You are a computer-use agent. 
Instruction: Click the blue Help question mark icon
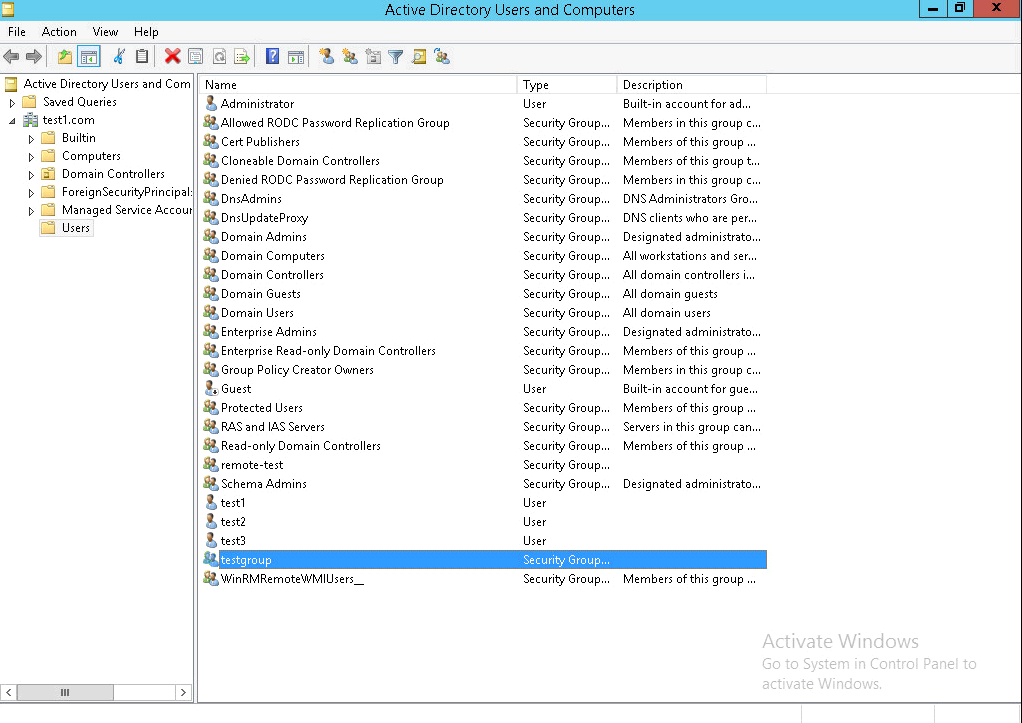coord(272,57)
